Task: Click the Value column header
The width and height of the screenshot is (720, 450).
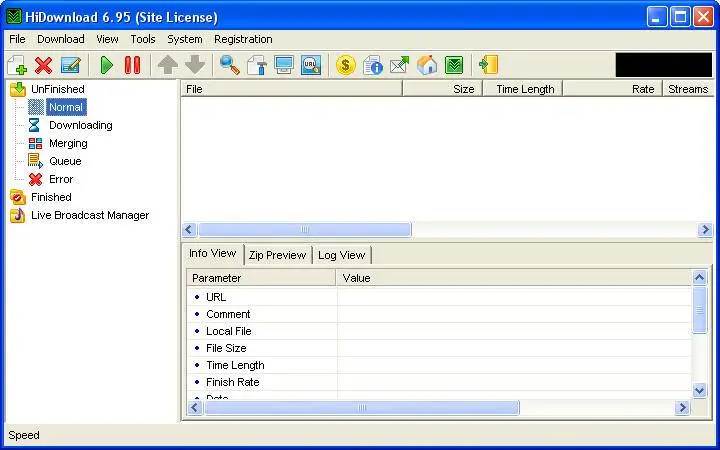Action: (514, 278)
